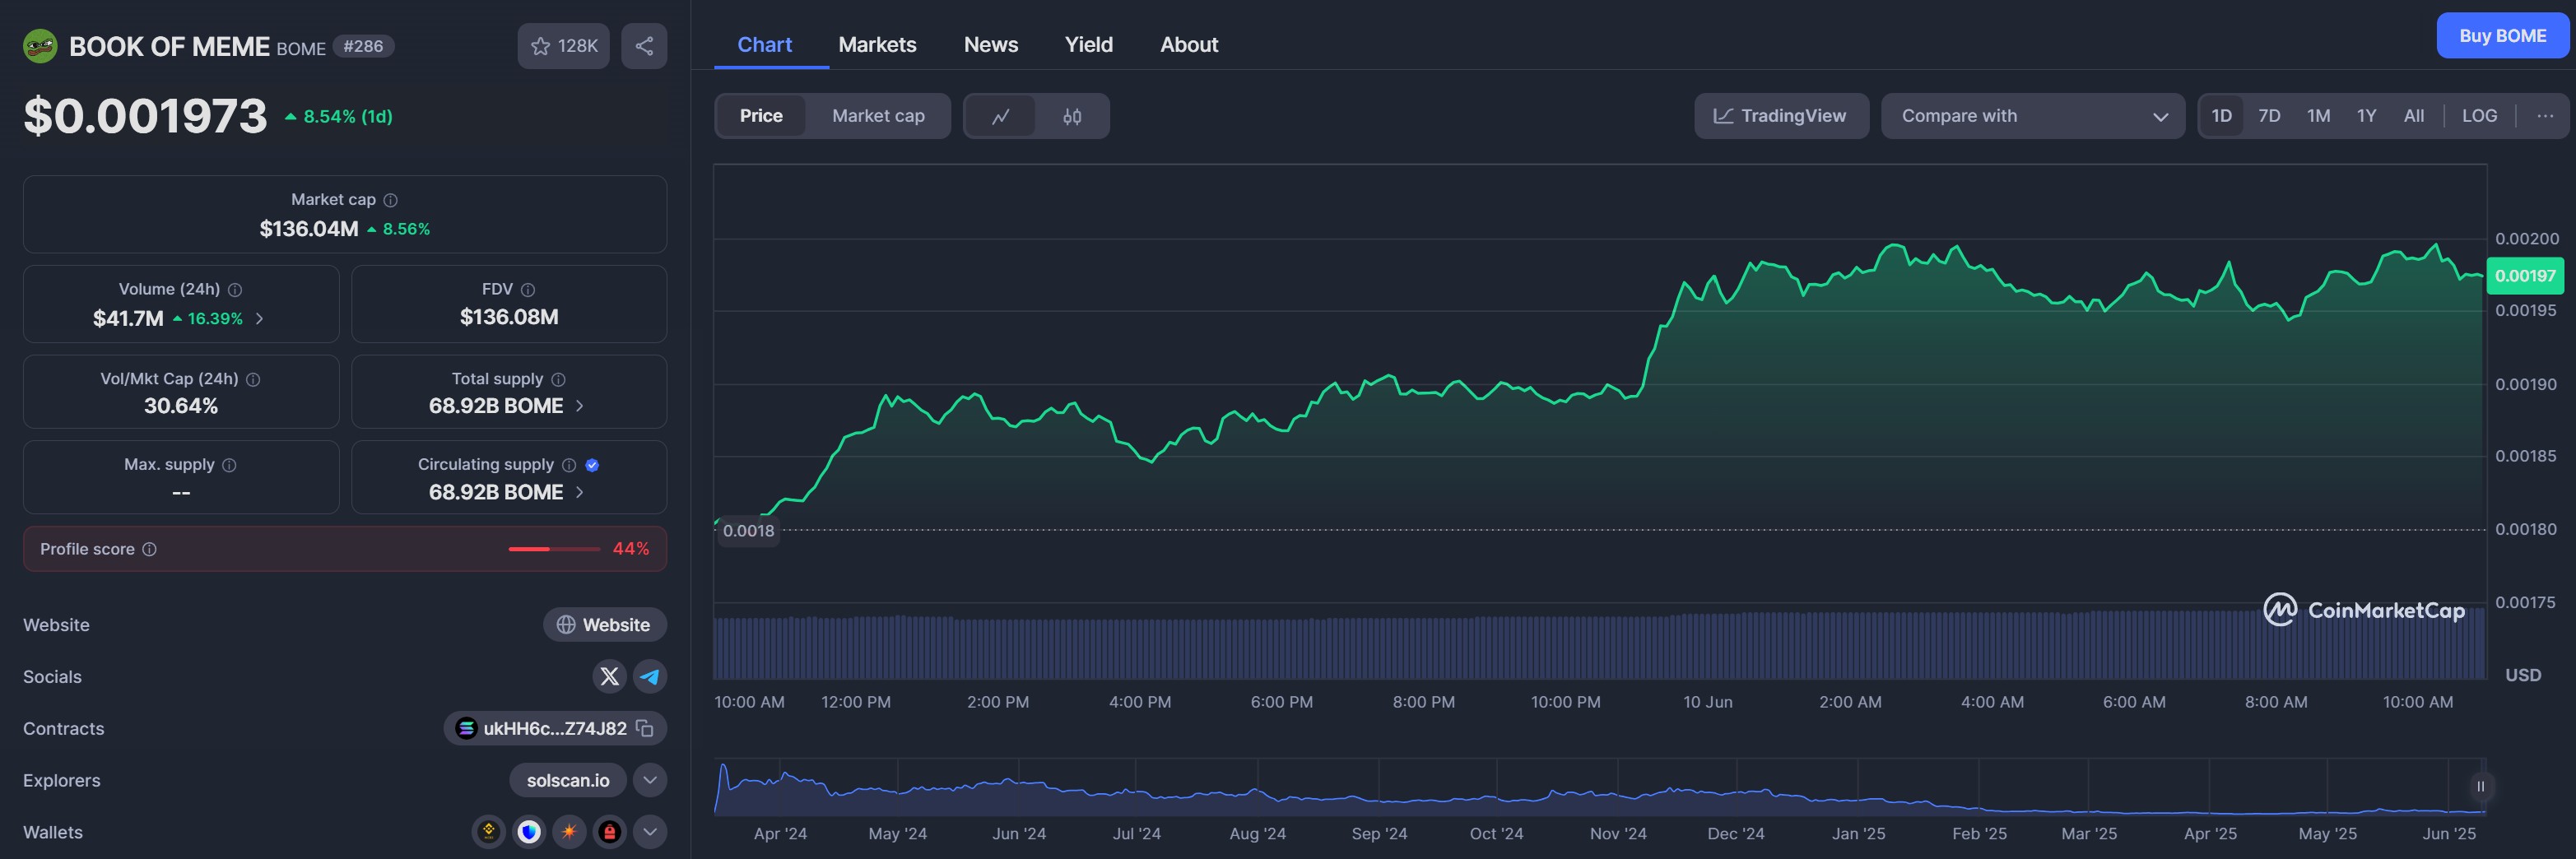2576x859 pixels.
Task: Open Circulating supply info icon
Action: (x=569, y=465)
